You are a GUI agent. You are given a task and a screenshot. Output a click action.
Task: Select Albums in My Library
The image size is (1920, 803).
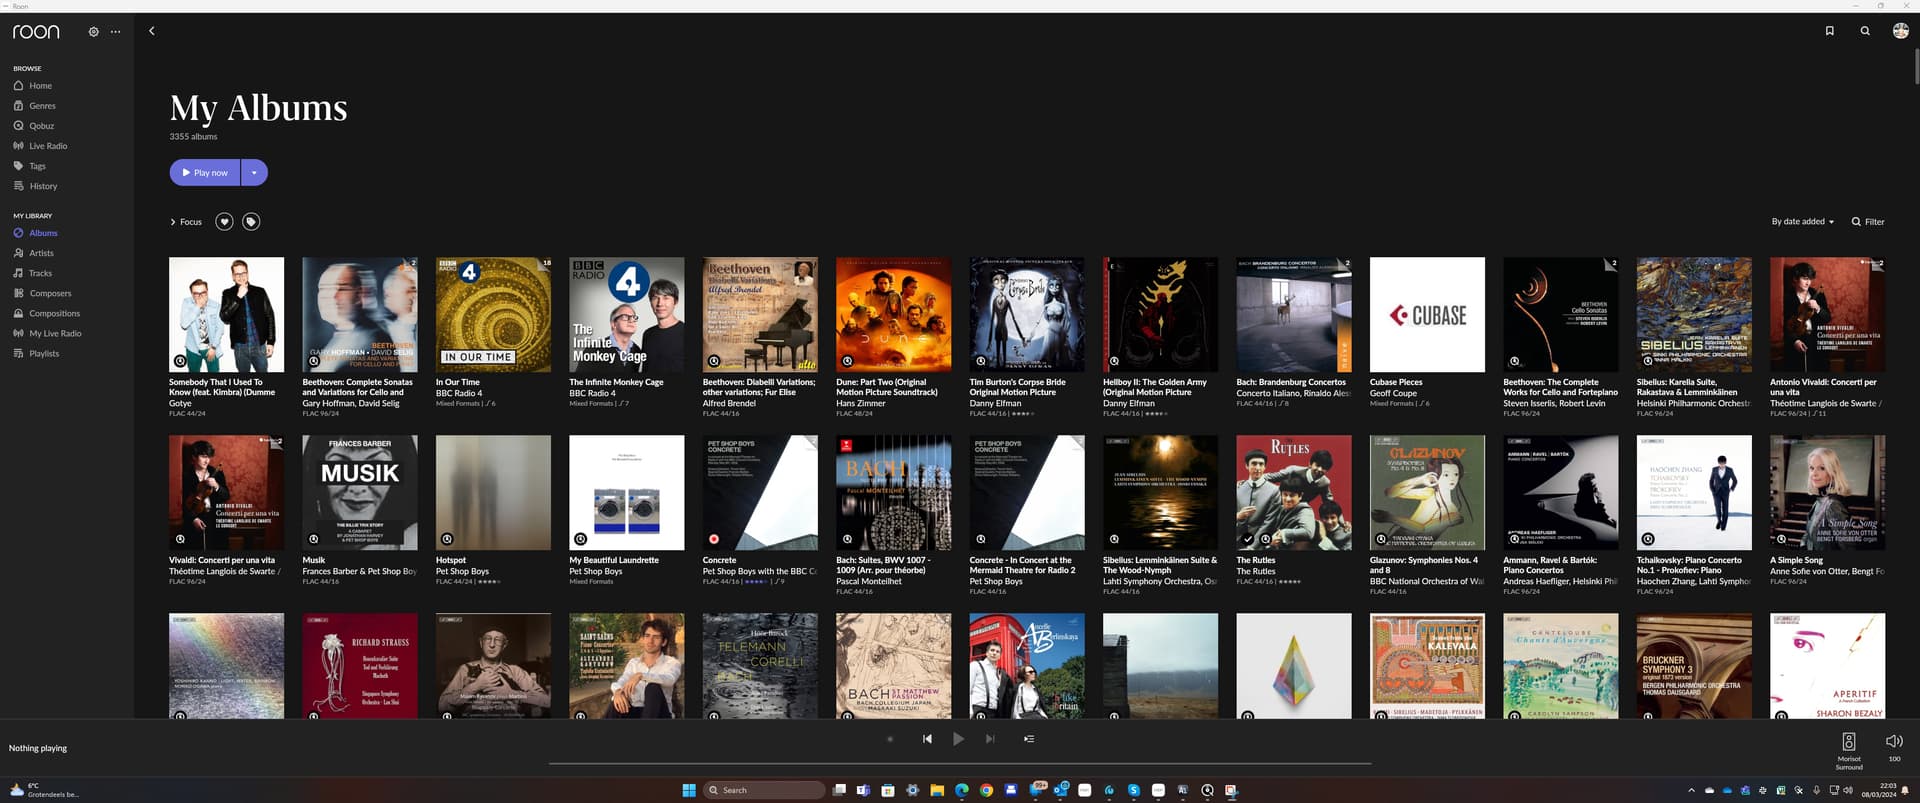[35, 233]
